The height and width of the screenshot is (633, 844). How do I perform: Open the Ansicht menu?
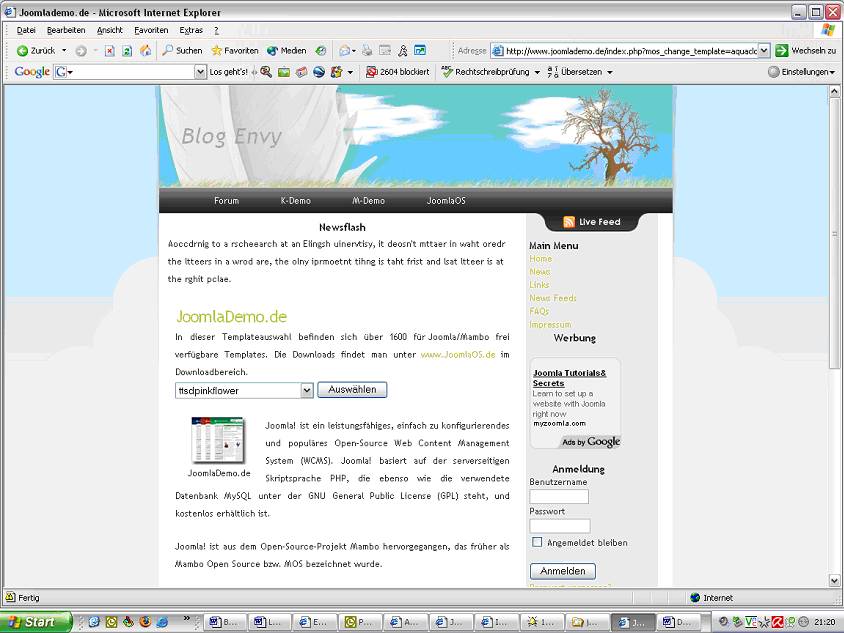pos(110,30)
